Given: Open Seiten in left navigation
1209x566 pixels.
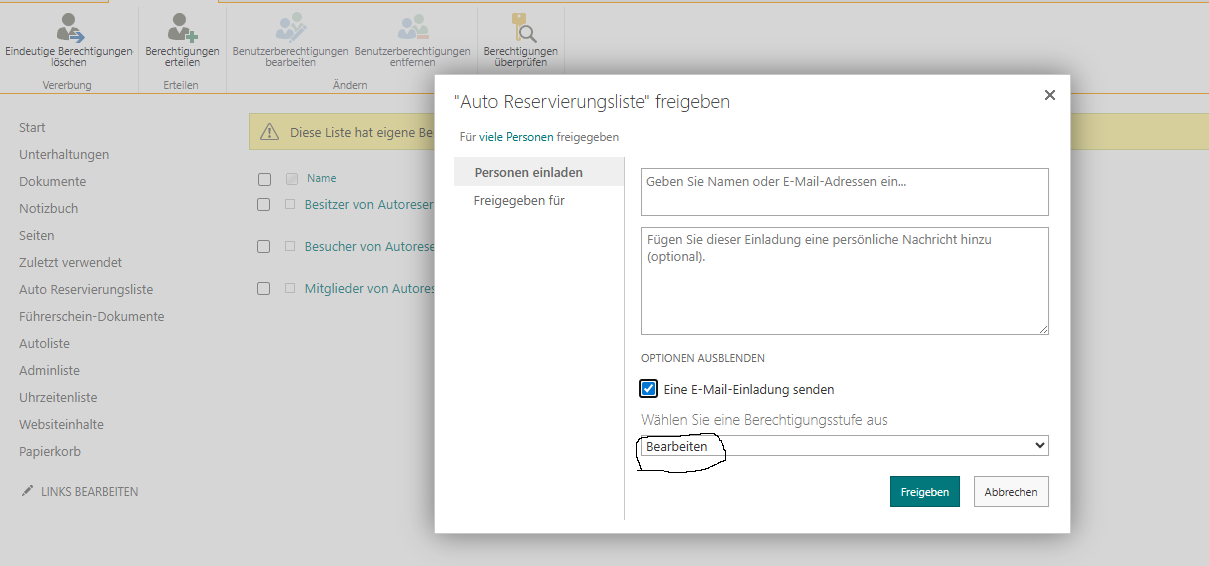Looking at the screenshot, I should [37, 235].
